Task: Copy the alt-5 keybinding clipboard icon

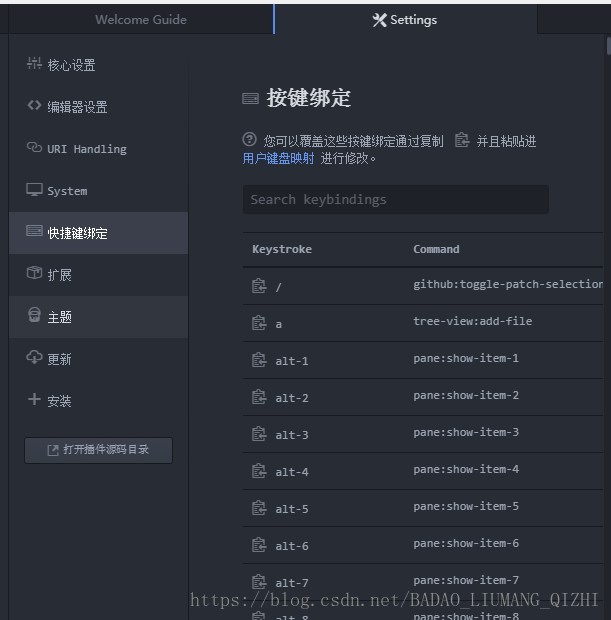Action: [x=259, y=508]
